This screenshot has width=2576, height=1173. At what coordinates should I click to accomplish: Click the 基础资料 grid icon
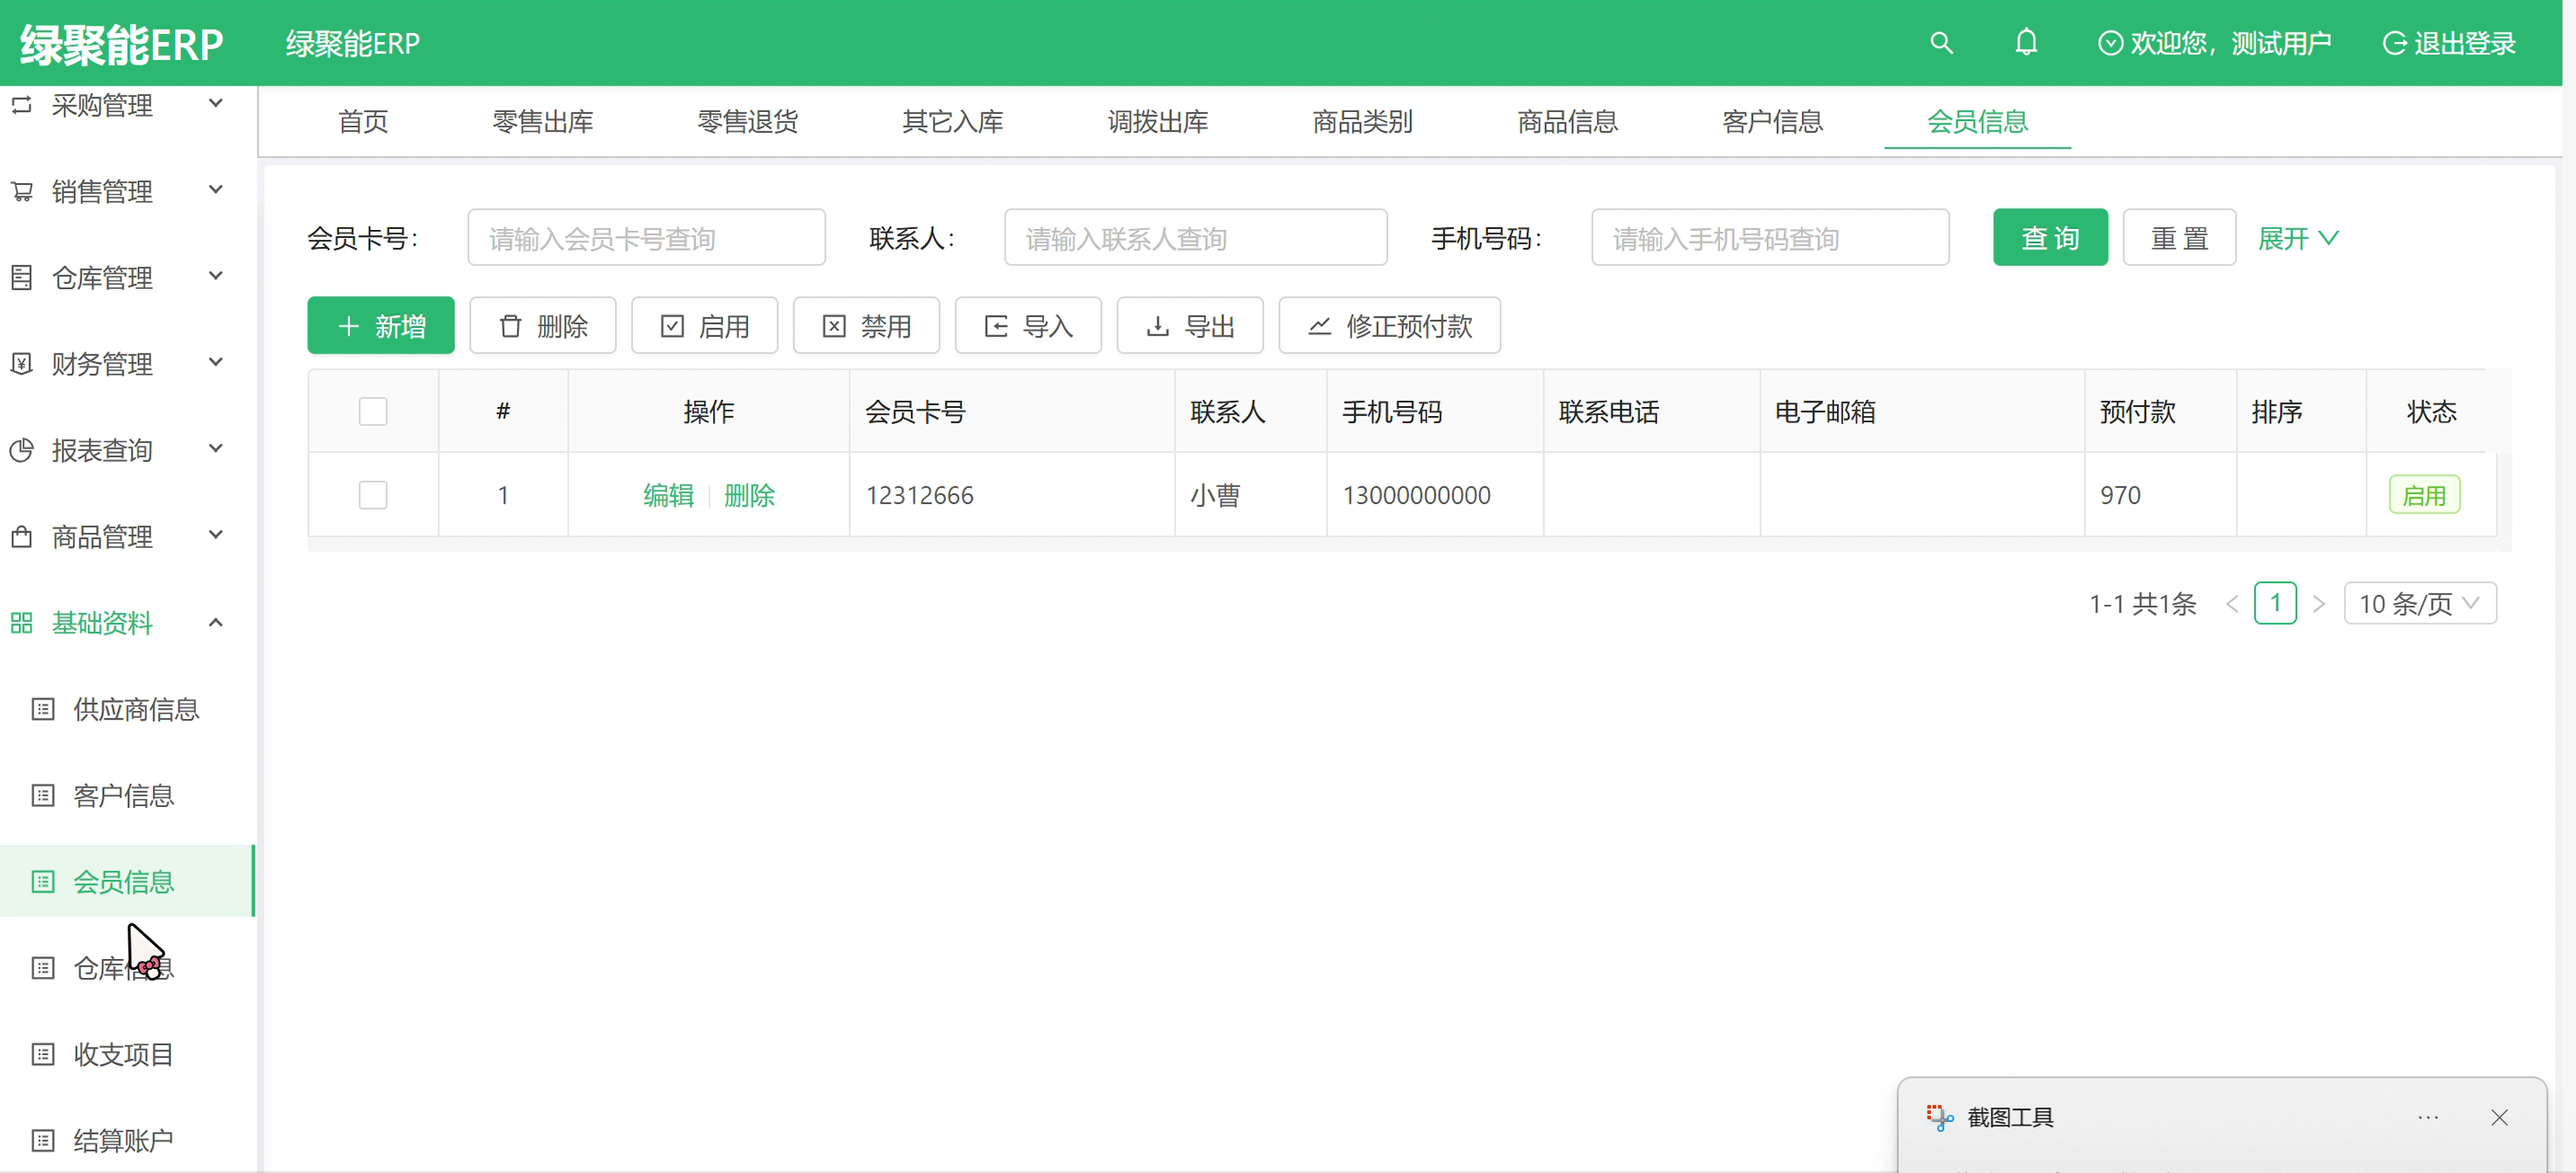tap(22, 622)
